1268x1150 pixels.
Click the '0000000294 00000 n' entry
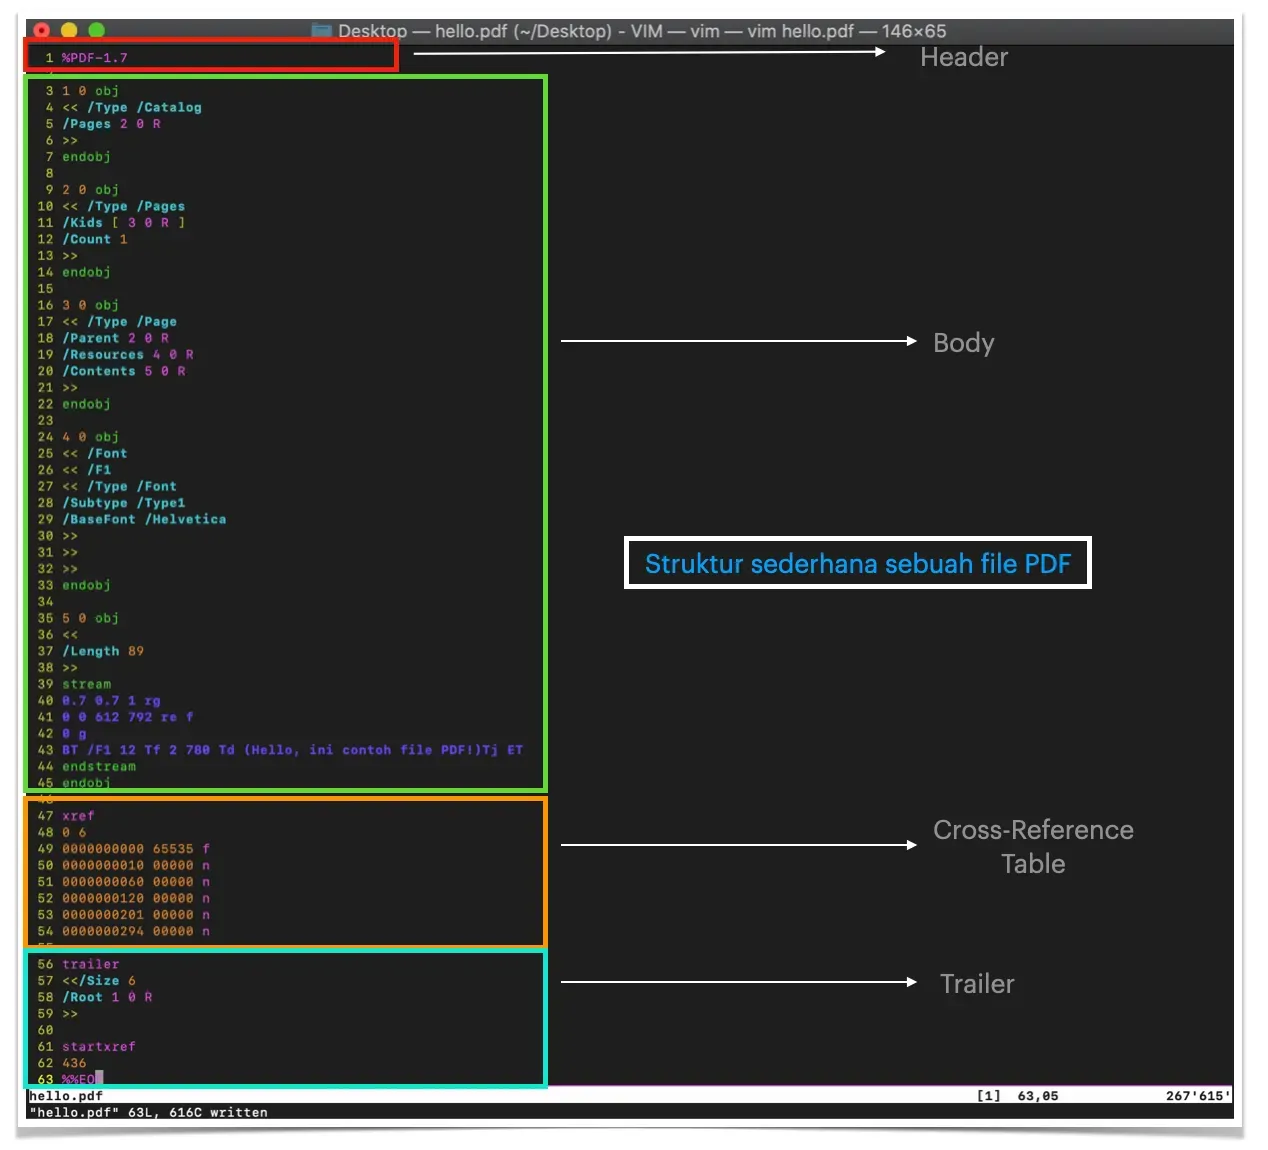click(136, 932)
